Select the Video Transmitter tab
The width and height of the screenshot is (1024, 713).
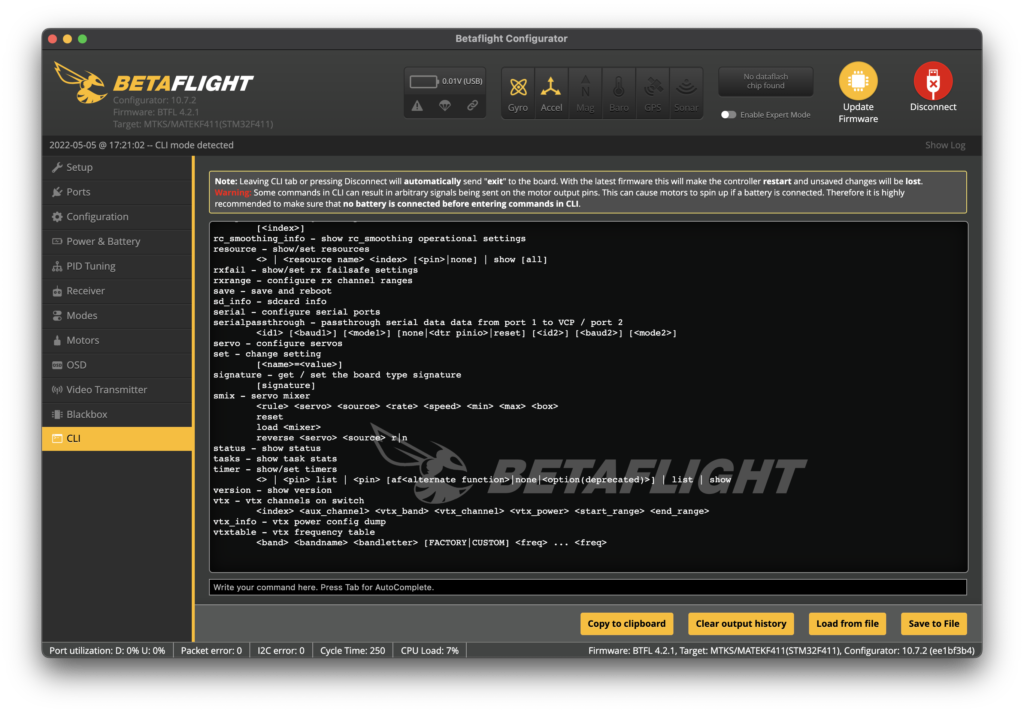point(118,390)
